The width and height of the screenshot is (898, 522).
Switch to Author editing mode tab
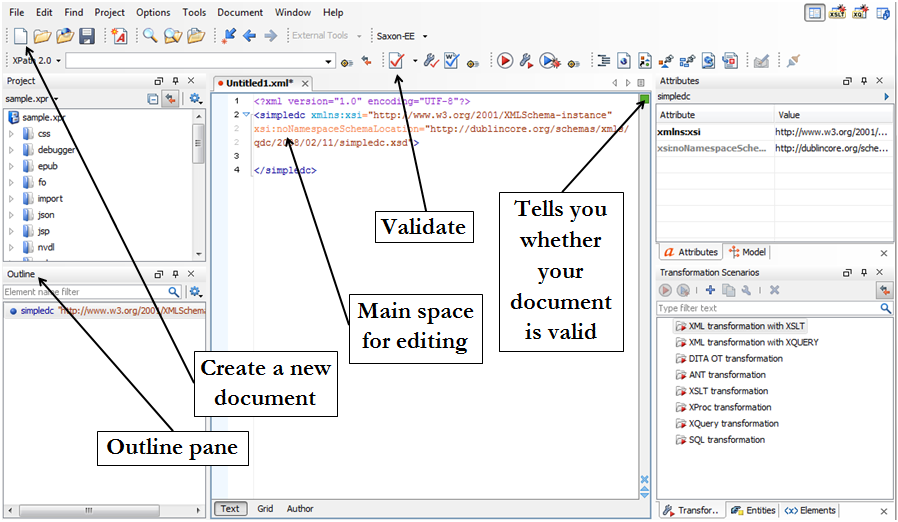coord(300,508)
